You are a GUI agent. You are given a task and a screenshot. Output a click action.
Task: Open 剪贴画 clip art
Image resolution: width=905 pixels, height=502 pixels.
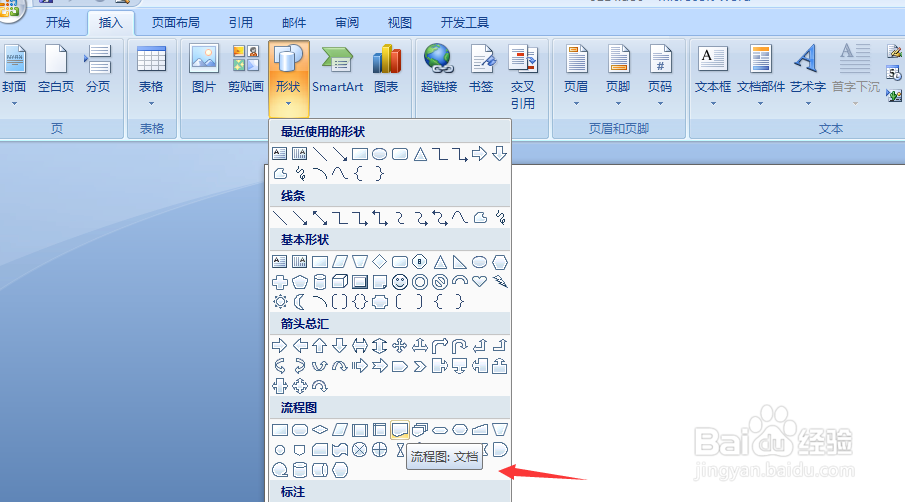246,69
